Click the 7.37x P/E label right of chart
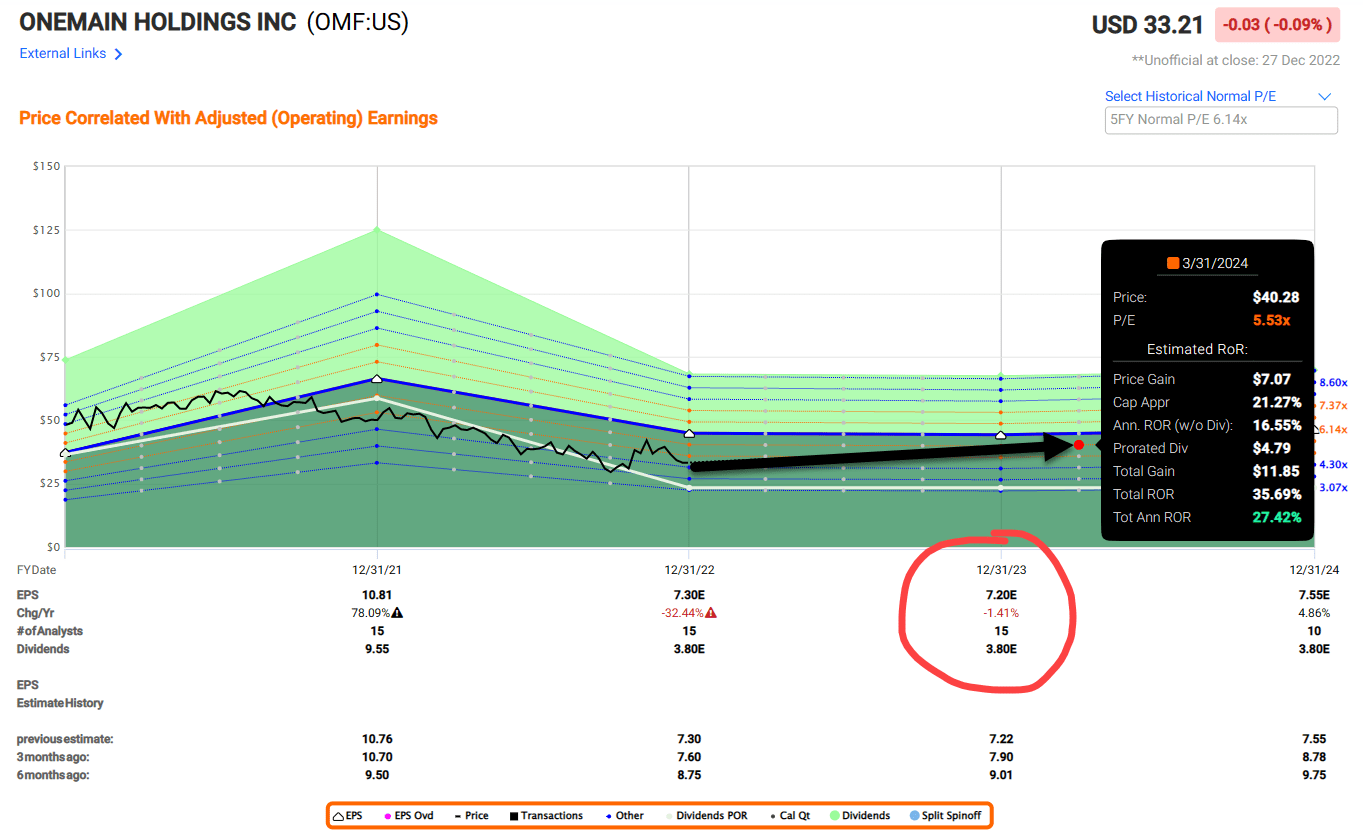1363x840 pixels. coord(1333,405)
